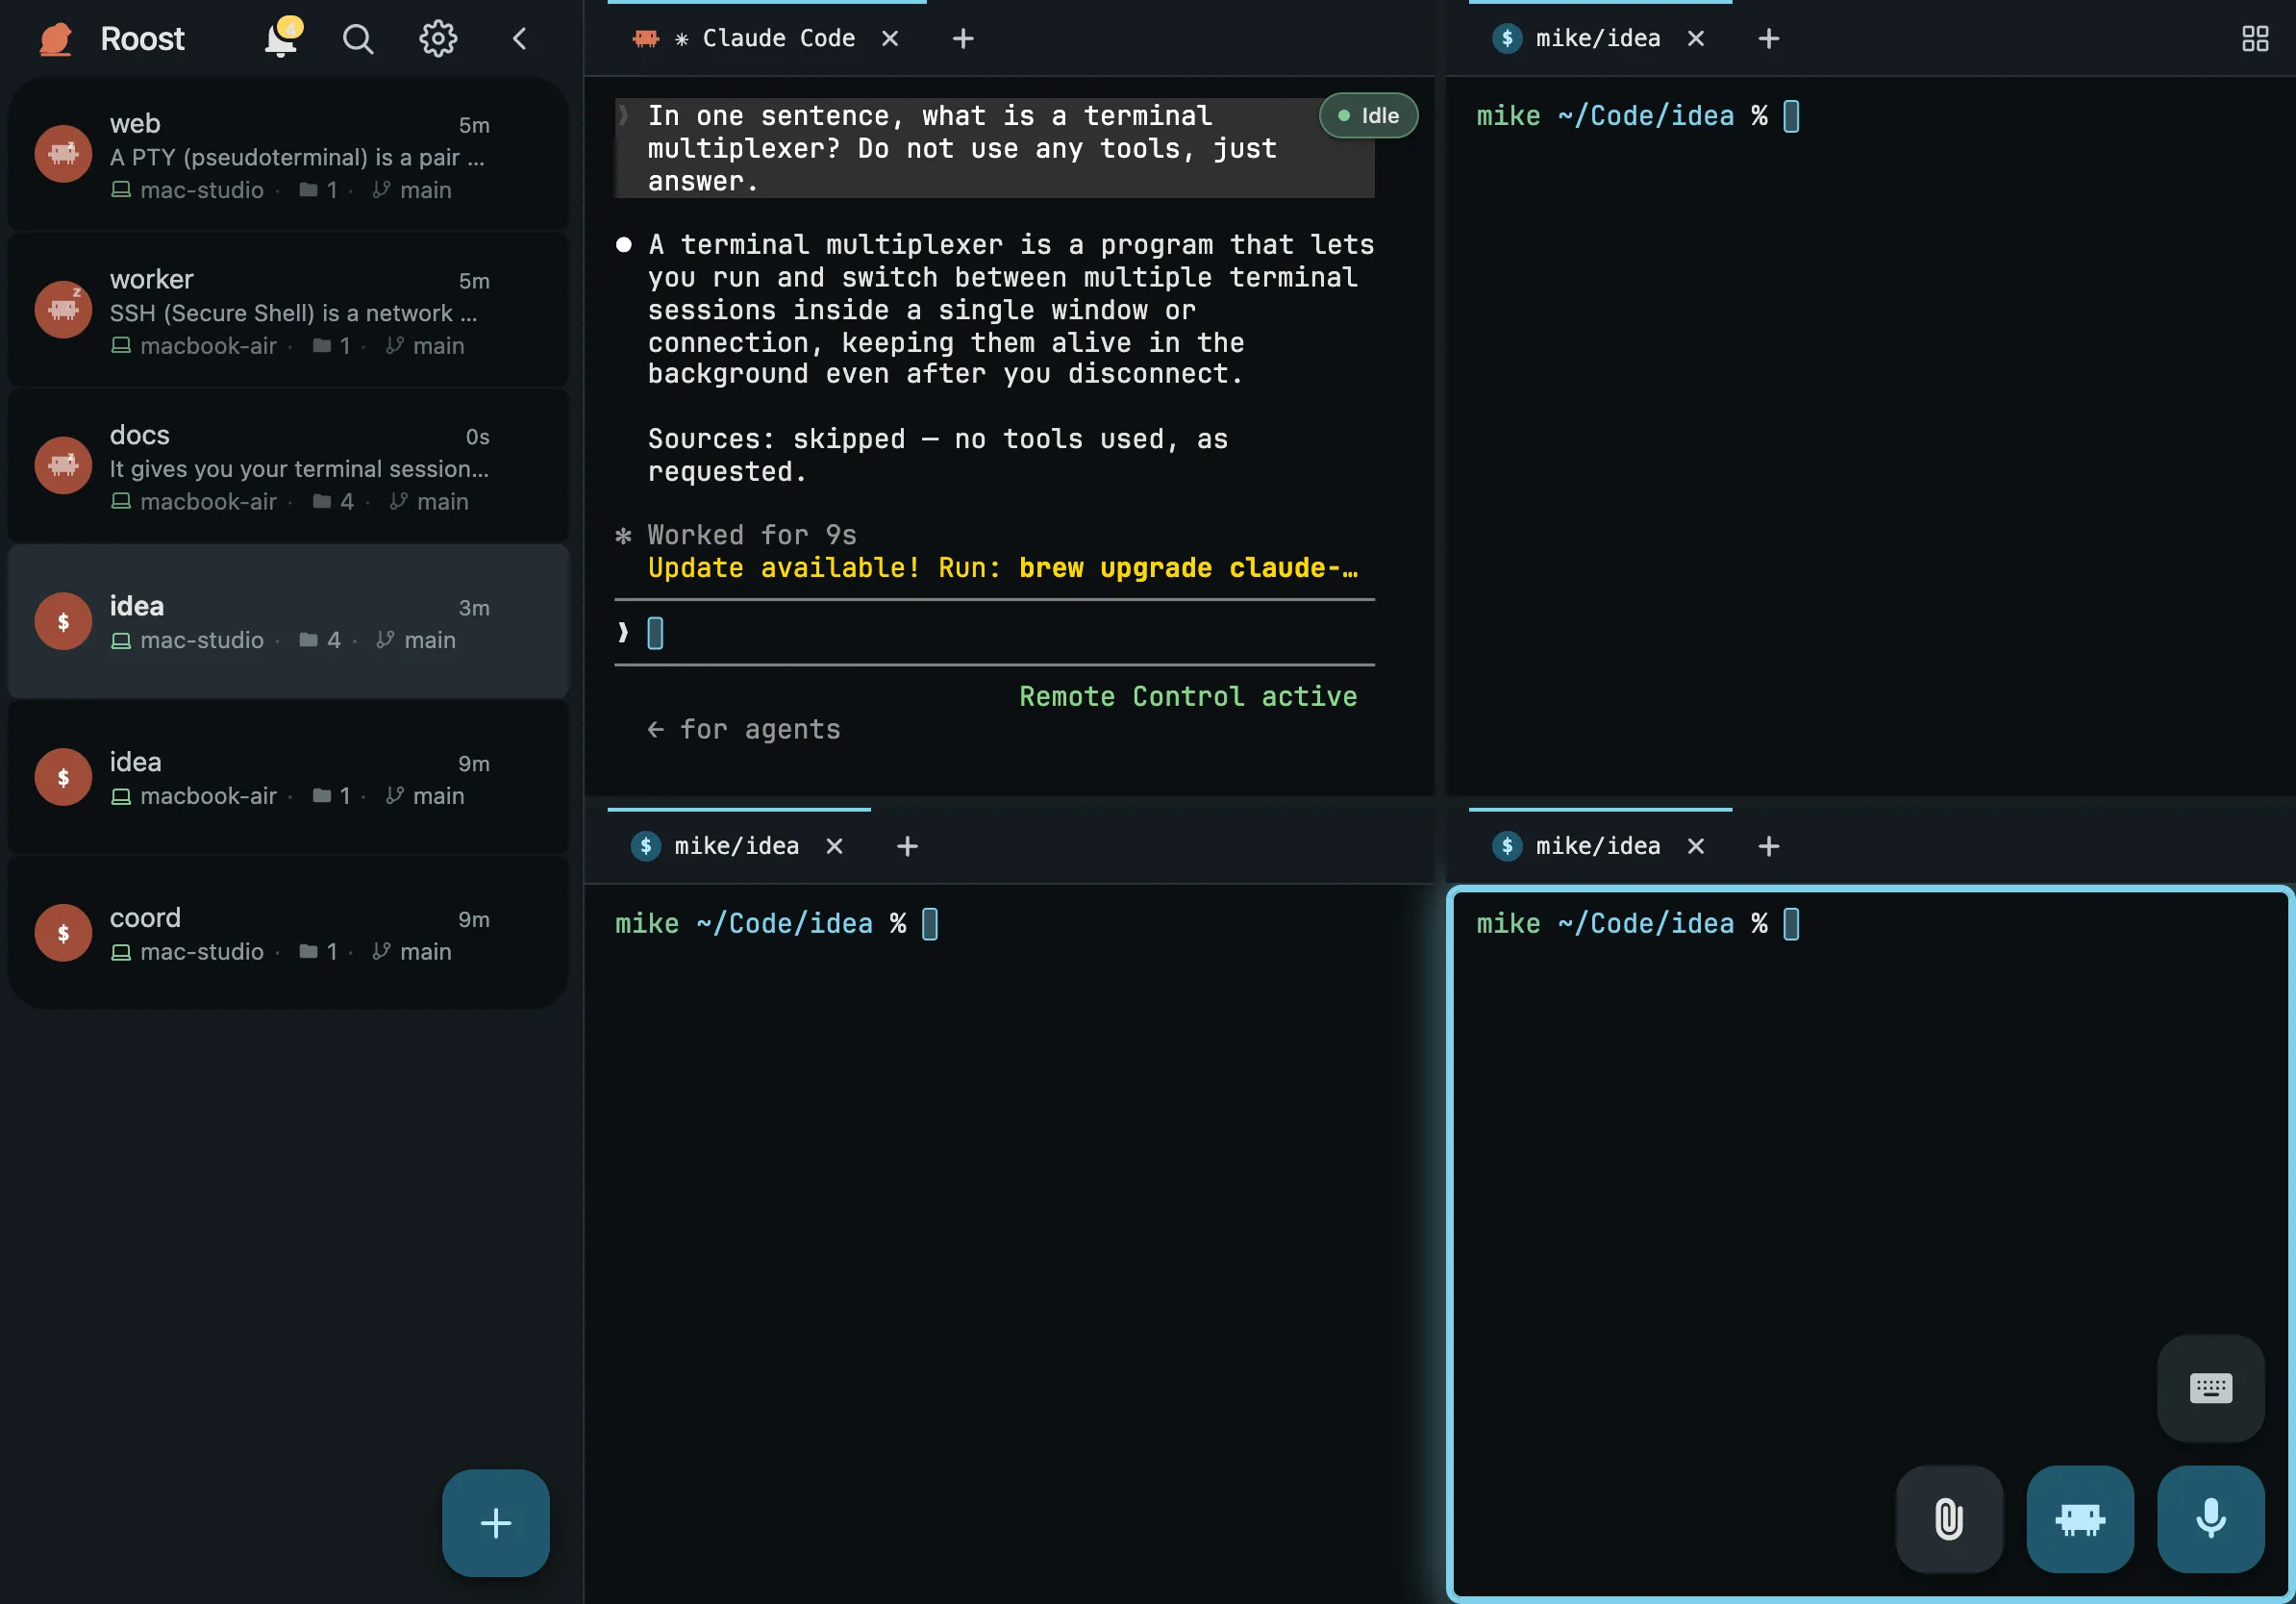
Task: Click the laptop icon on worker card
Action: [121, 346]
